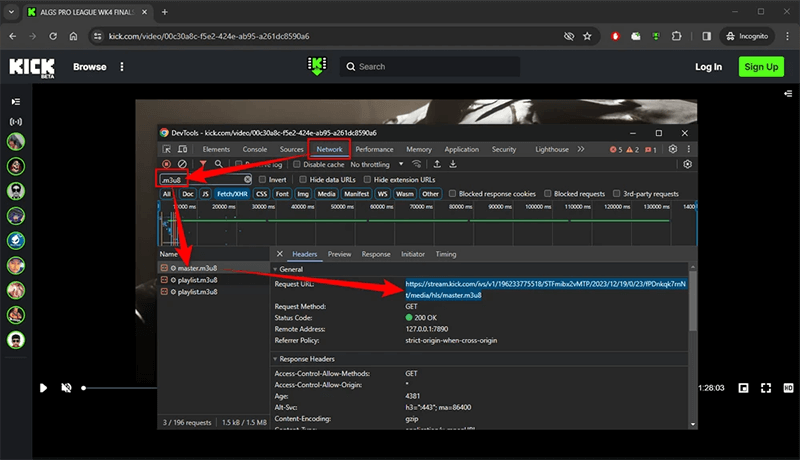
Task: Open Network panel settings gear
Action: [x=687, y=164]
